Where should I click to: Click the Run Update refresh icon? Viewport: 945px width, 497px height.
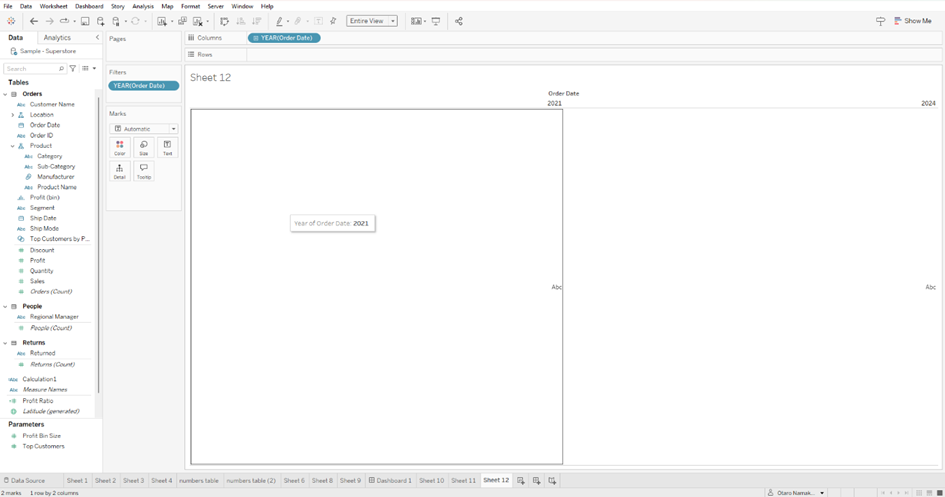[136, 21]
